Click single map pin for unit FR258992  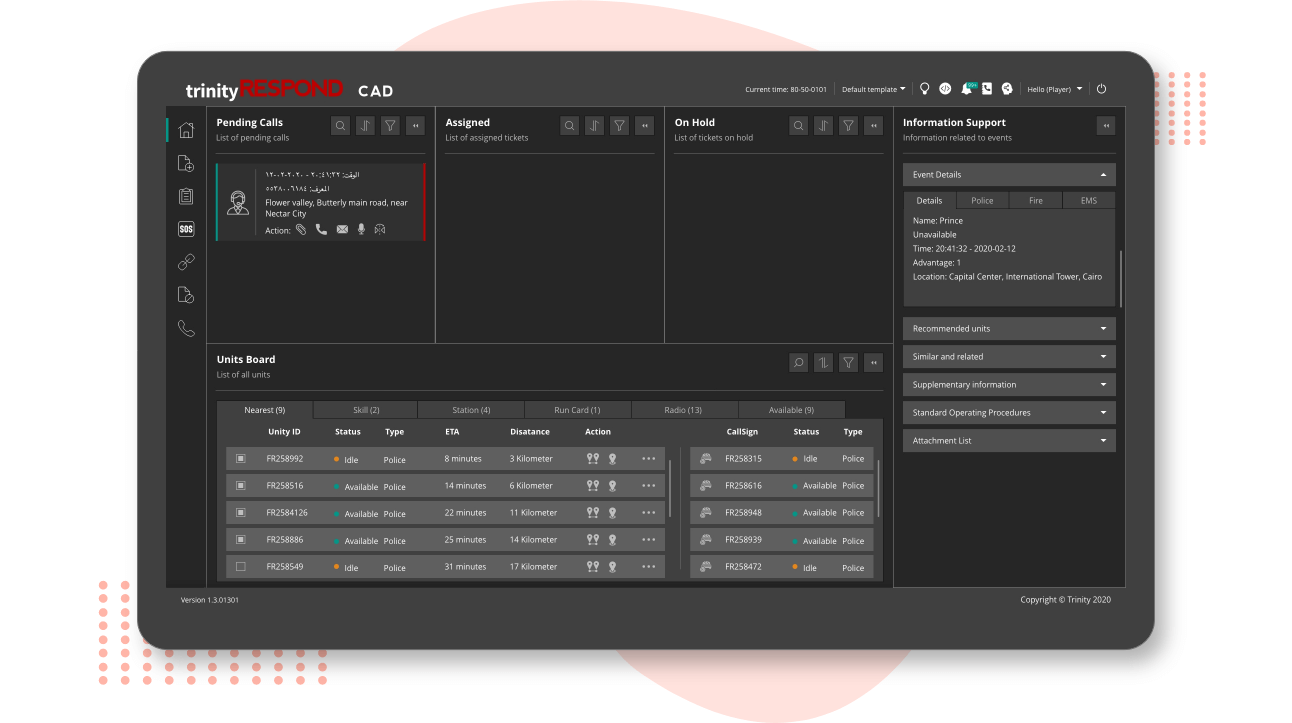click(612, 458)
